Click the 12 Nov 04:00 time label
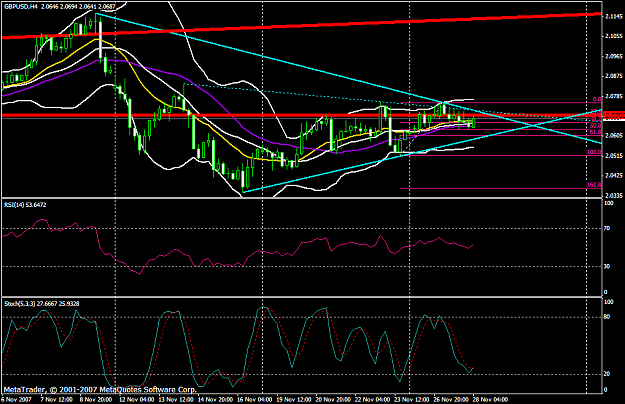 [137, 400]
